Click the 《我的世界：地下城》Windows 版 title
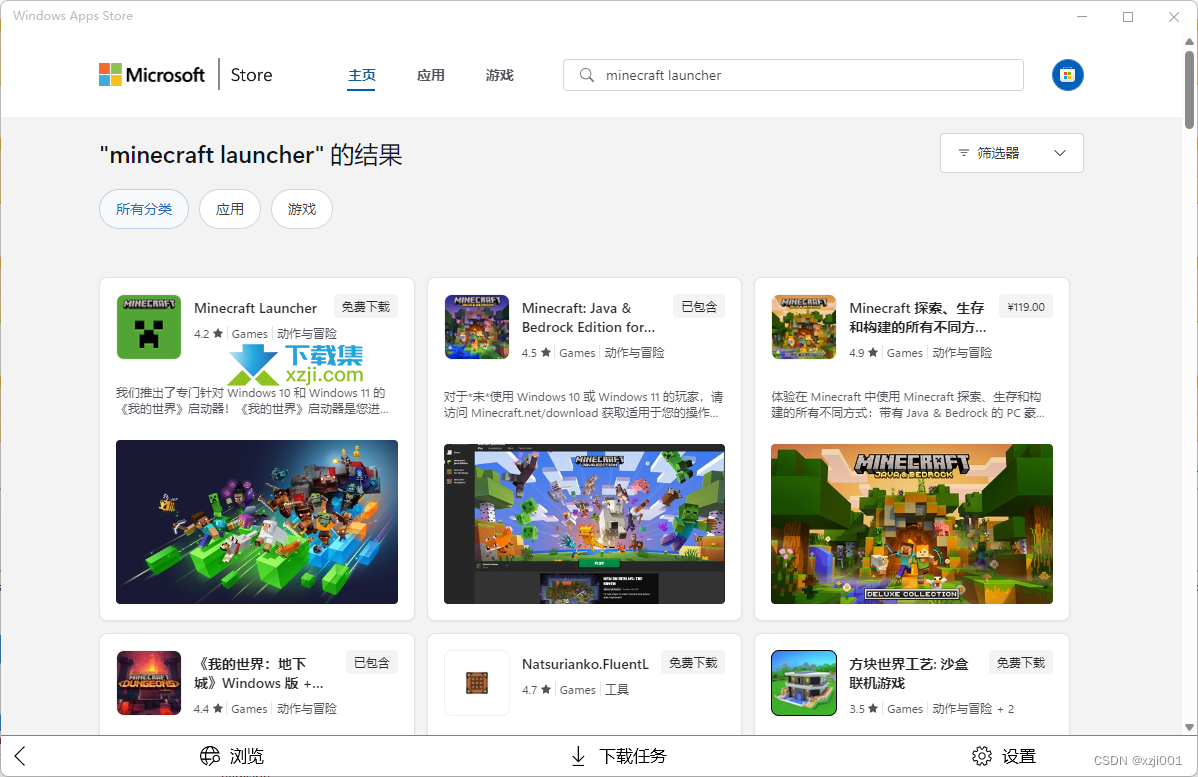 point(259,674)
